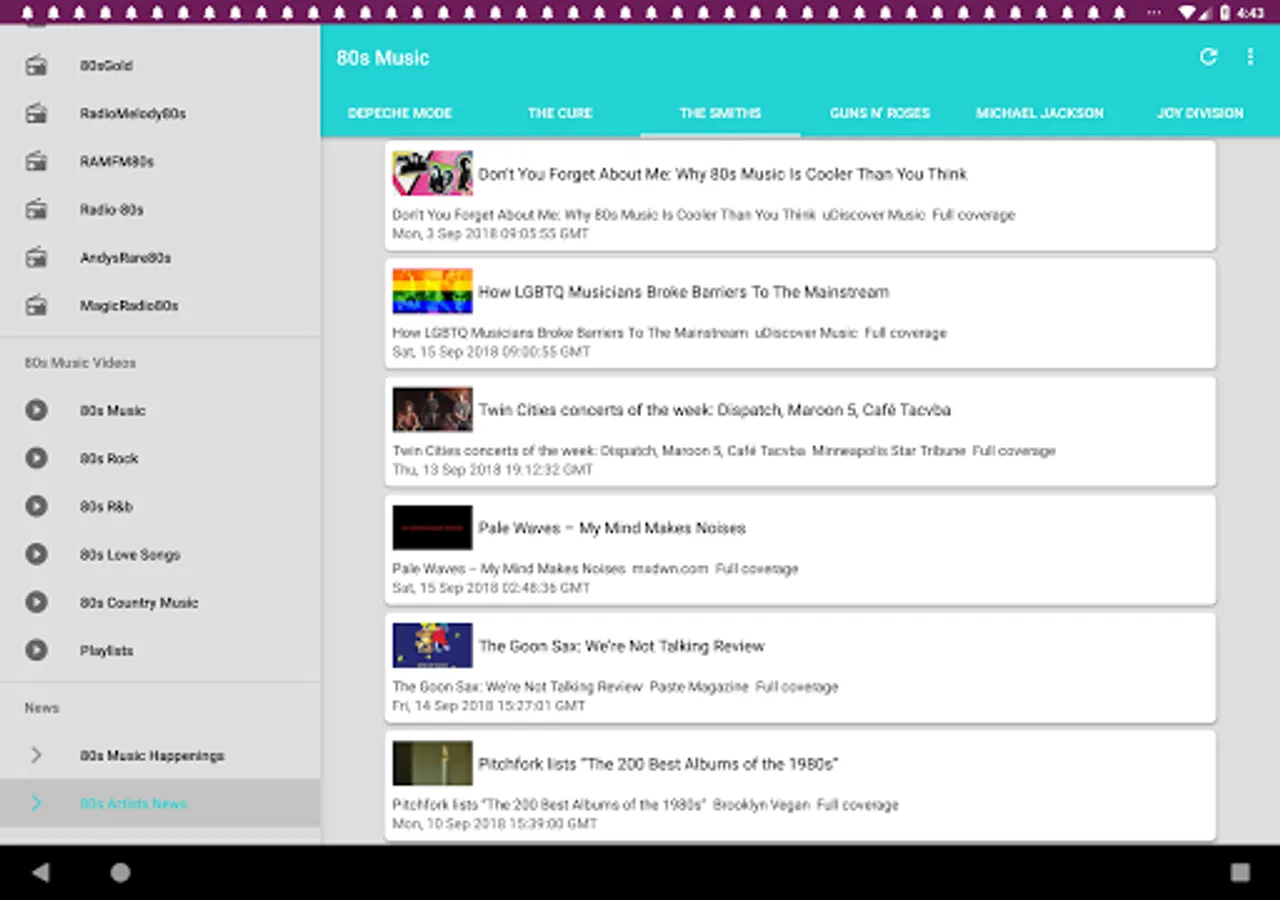This screenshot has width=1280, height=900.
Task: Tap Android home circle button
Action: point(120,873)
